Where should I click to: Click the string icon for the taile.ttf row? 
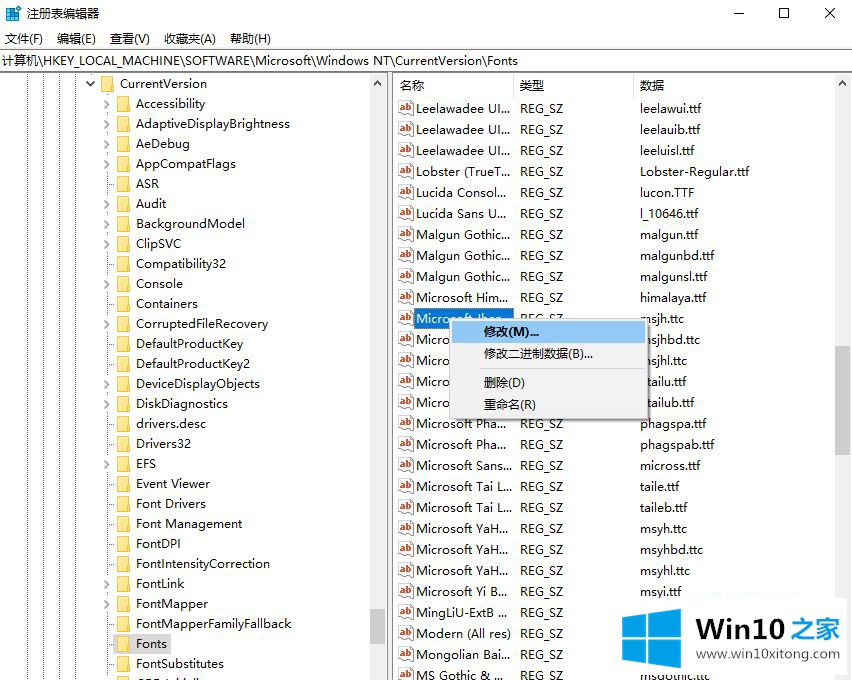[405, 486]
